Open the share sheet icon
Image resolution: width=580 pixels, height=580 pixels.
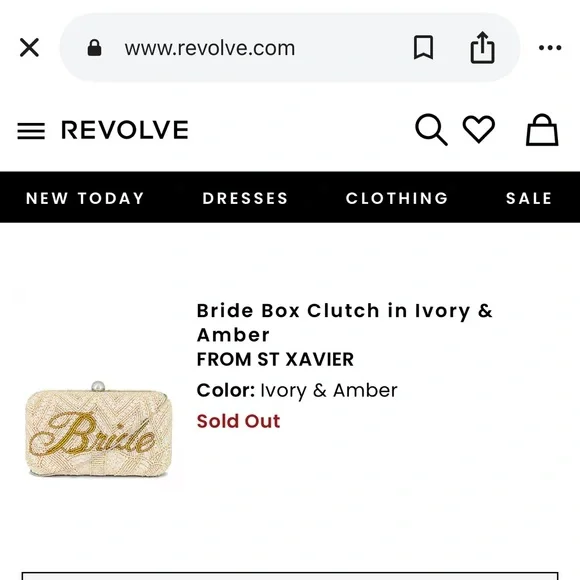click(482, 48)
